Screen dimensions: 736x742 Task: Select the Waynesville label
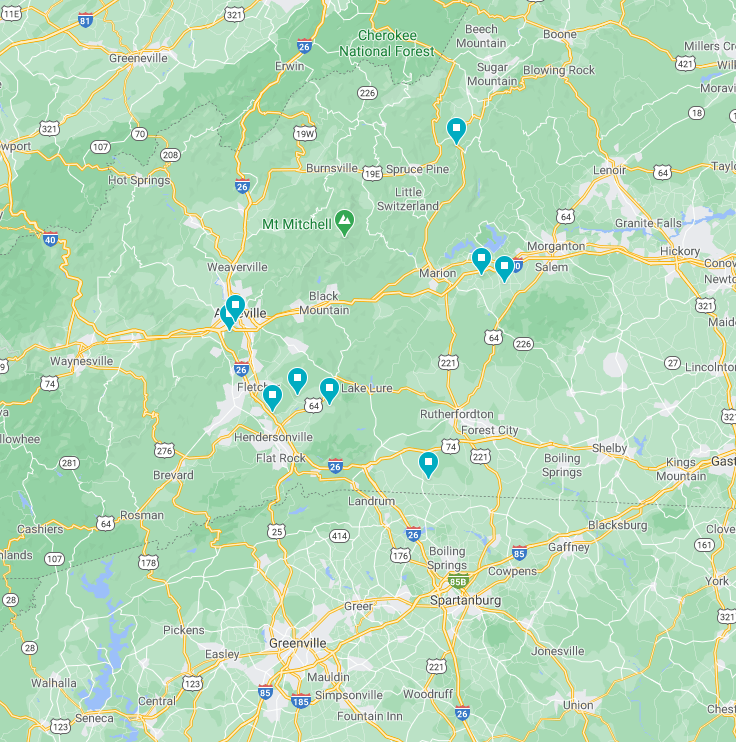tap(81, 361)
